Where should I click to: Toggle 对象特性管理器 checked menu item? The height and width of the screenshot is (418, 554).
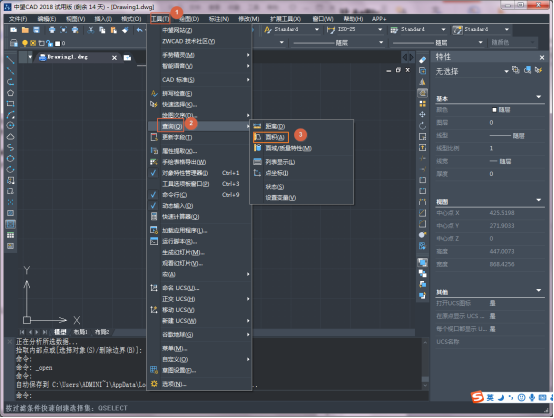pyautogui.click(x=199, y=173)
